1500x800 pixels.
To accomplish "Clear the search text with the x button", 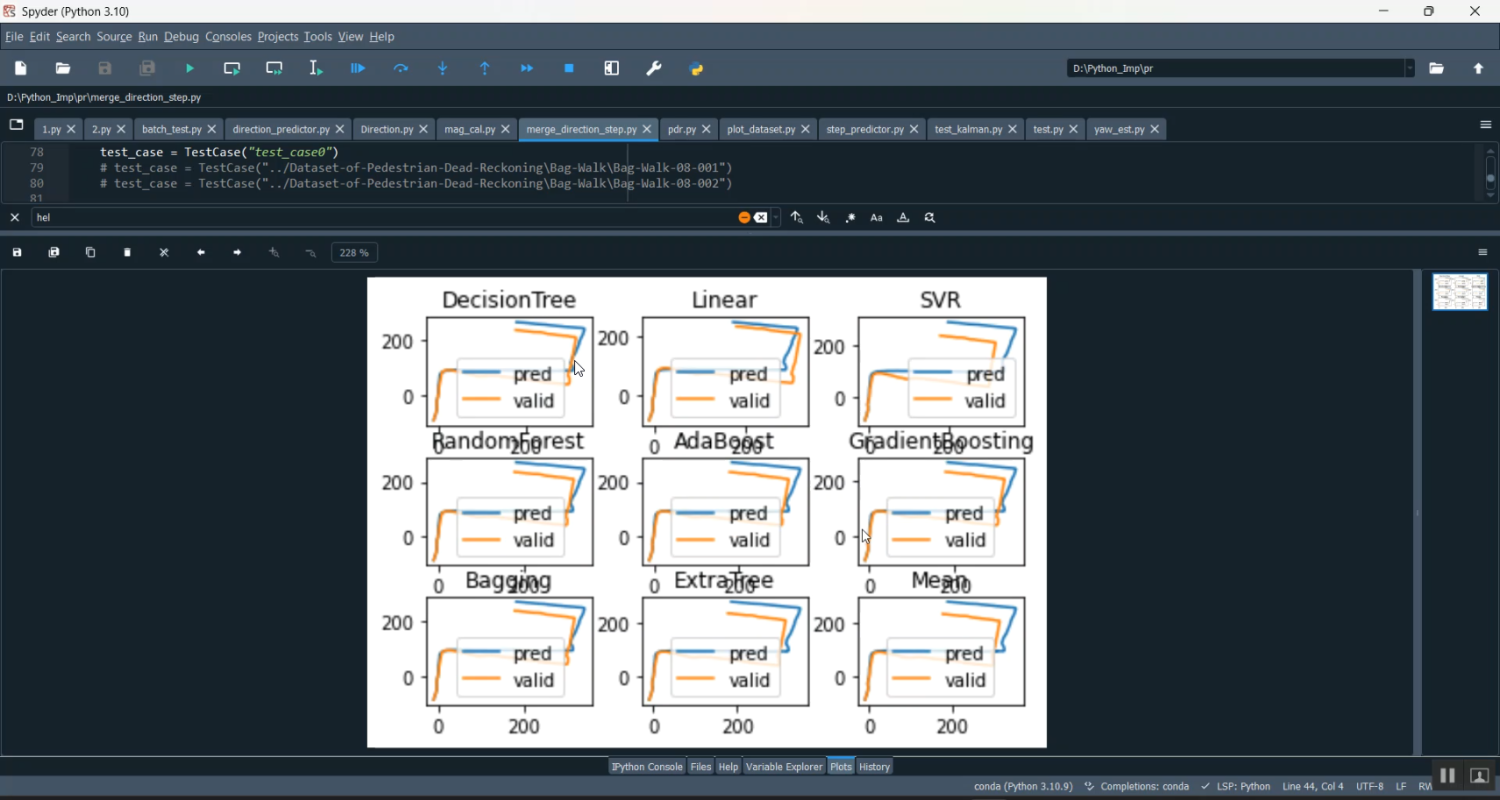I will pyautogui.click(x=762, y=217).
